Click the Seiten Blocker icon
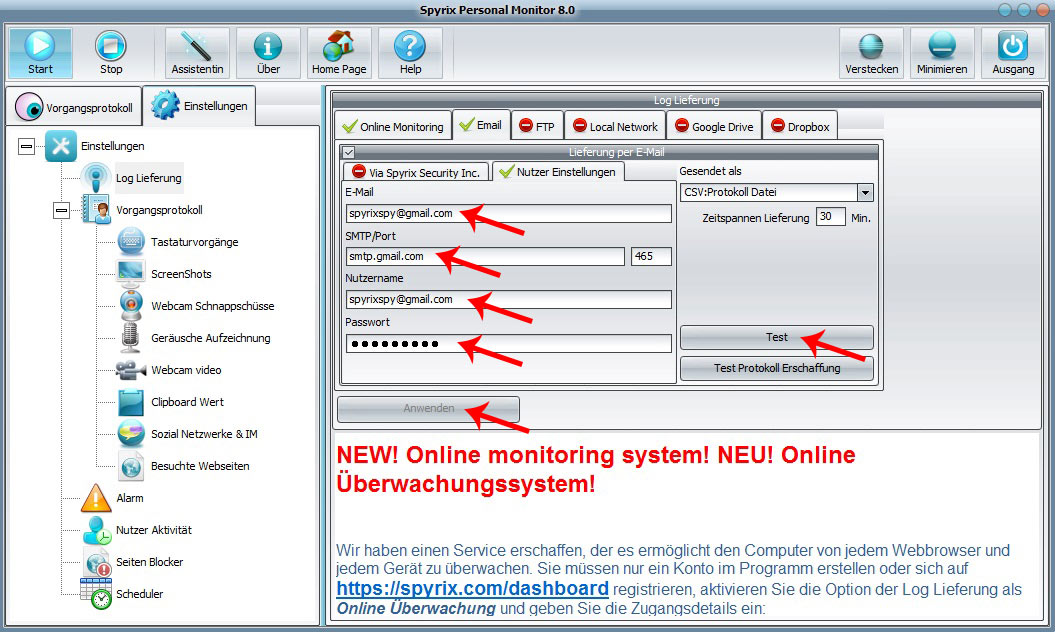 pyautogui.click(x=98, y=562)
